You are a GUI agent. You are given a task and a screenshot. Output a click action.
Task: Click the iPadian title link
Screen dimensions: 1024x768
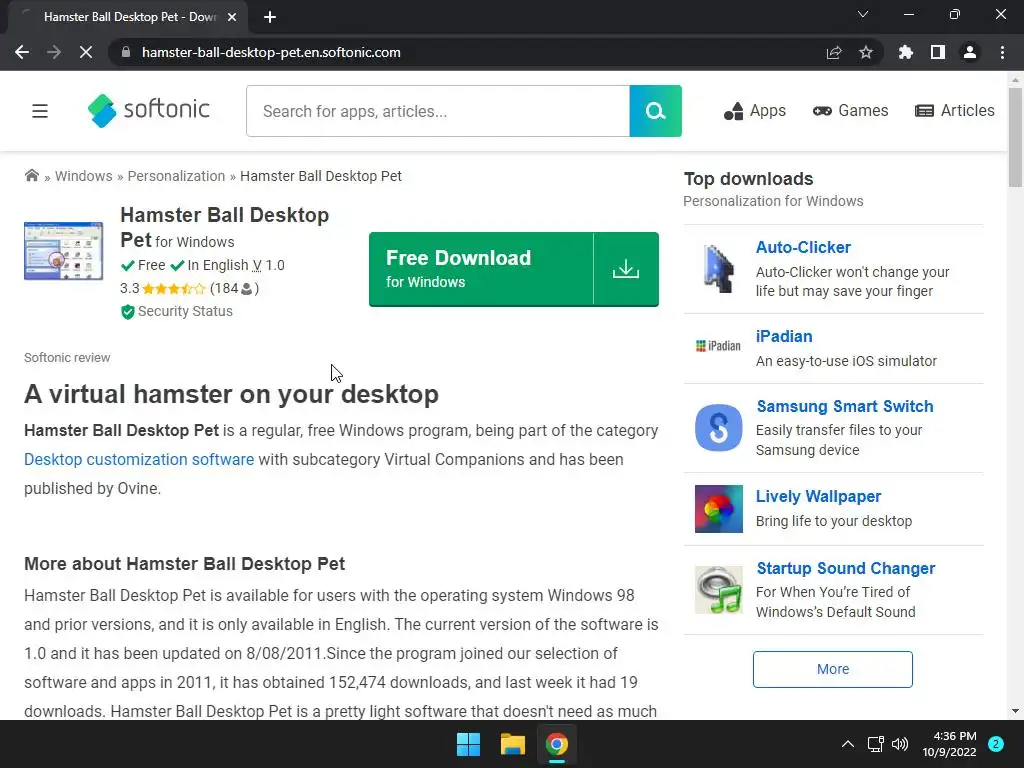coord(784,336)
